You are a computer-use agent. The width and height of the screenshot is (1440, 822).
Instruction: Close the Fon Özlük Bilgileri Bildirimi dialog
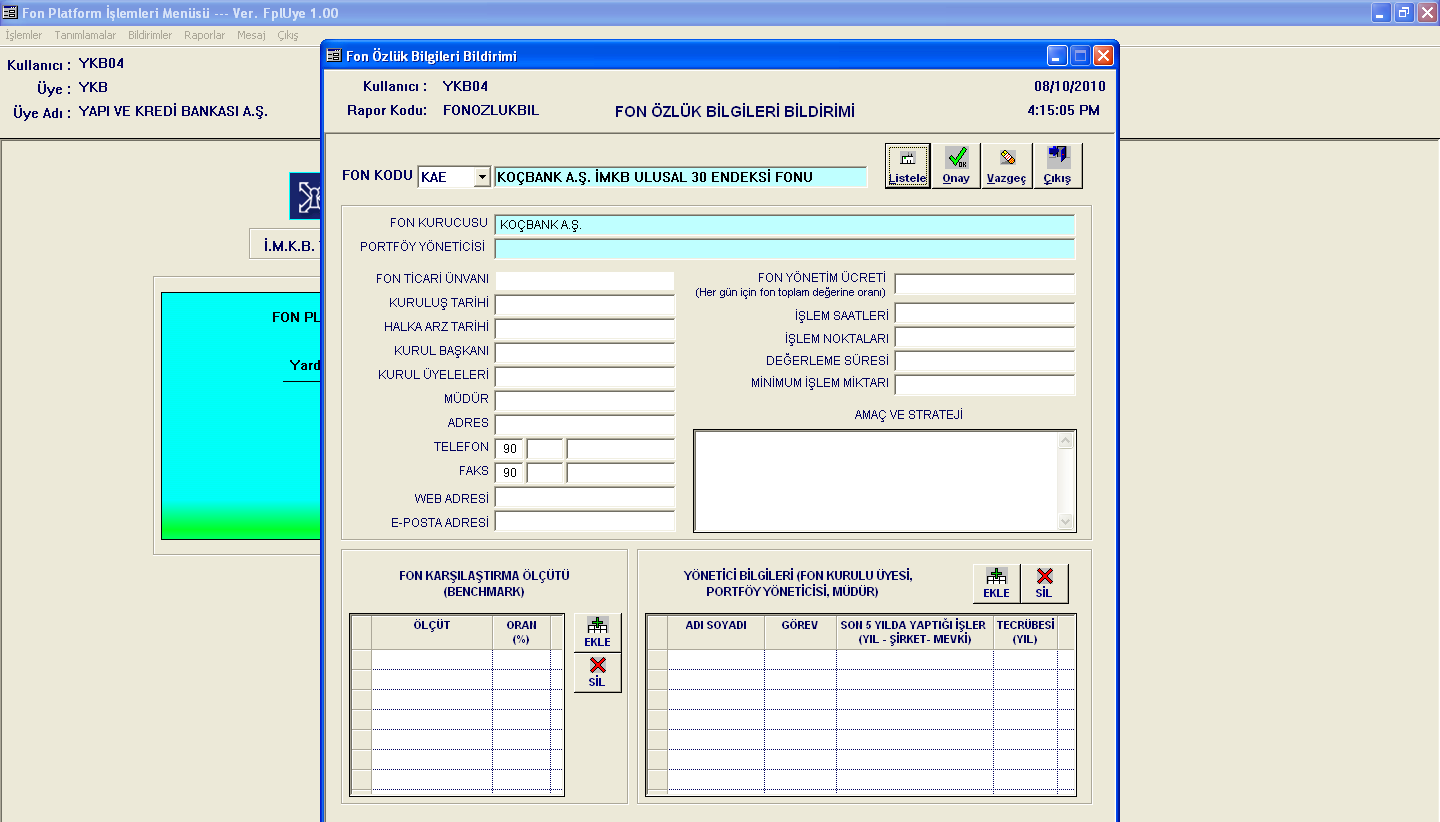tap(1103, 56)
